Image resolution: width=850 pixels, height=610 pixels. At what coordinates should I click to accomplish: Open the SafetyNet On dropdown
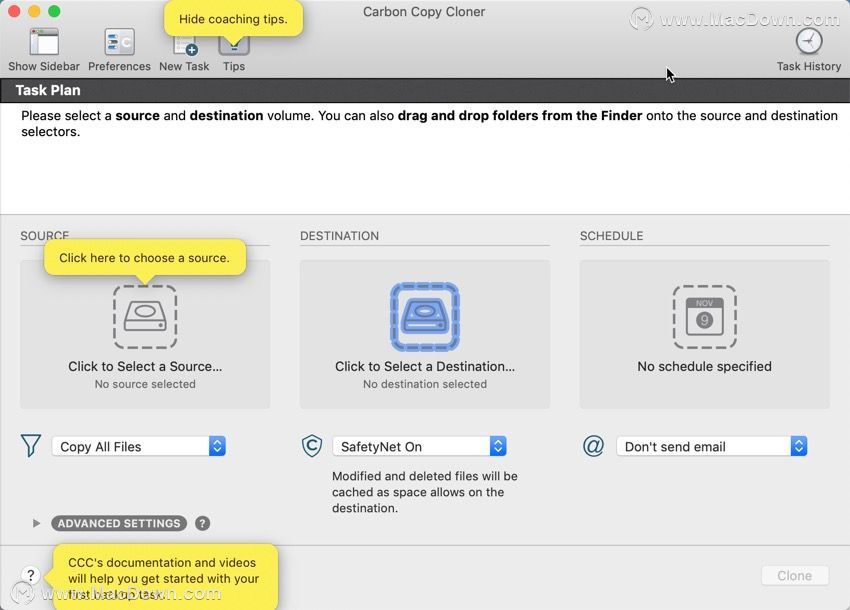(420, 446)
